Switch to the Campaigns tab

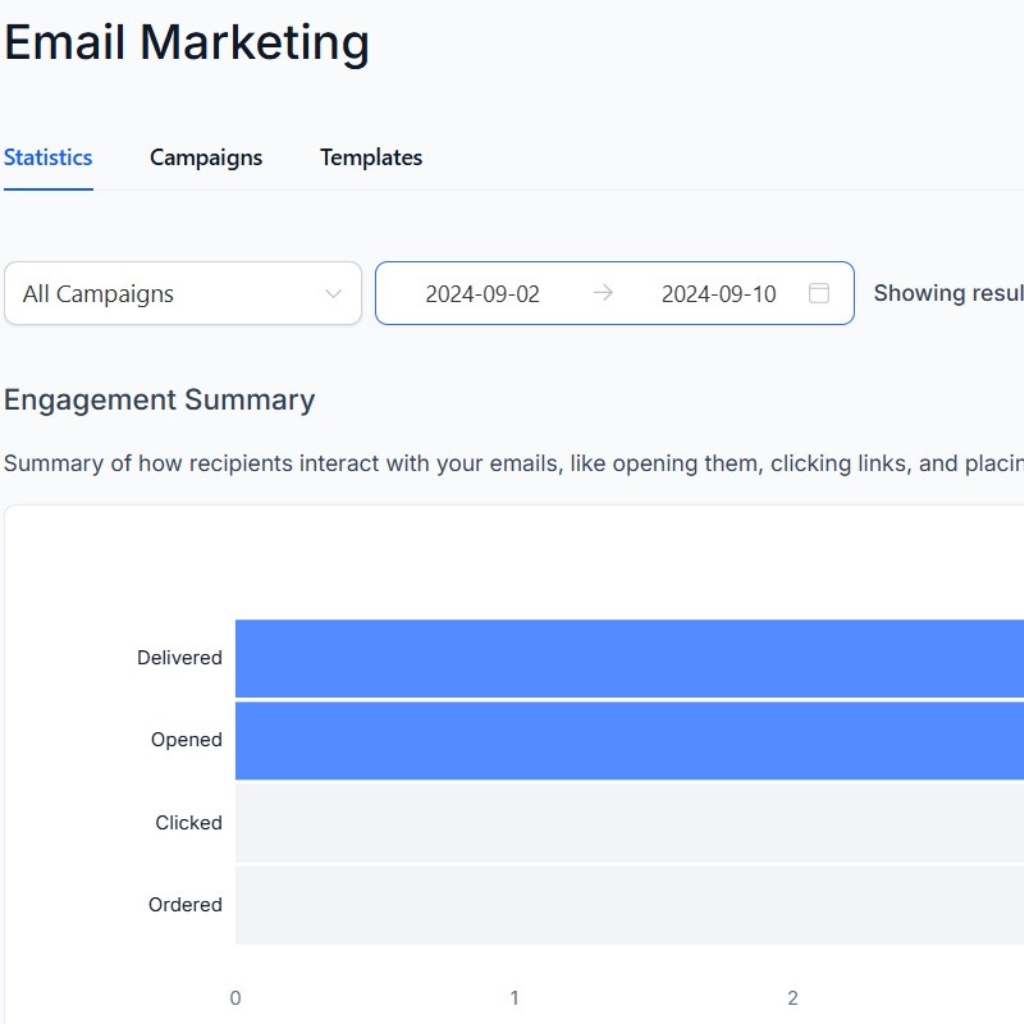[206, 157]
